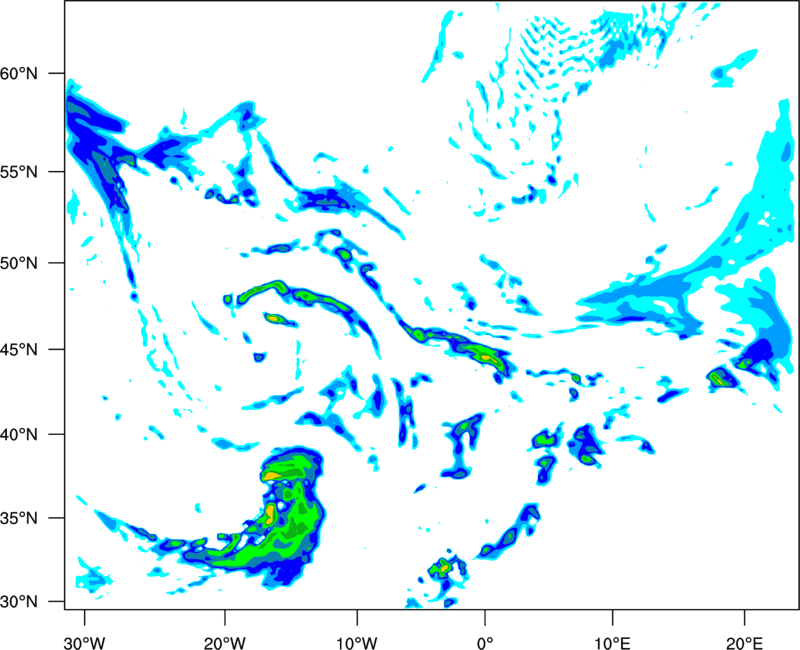This screenshot has height=650, width=800.
Task: Click the 0° longitude label
Action: pyautogui.click(x=485, y=642)
